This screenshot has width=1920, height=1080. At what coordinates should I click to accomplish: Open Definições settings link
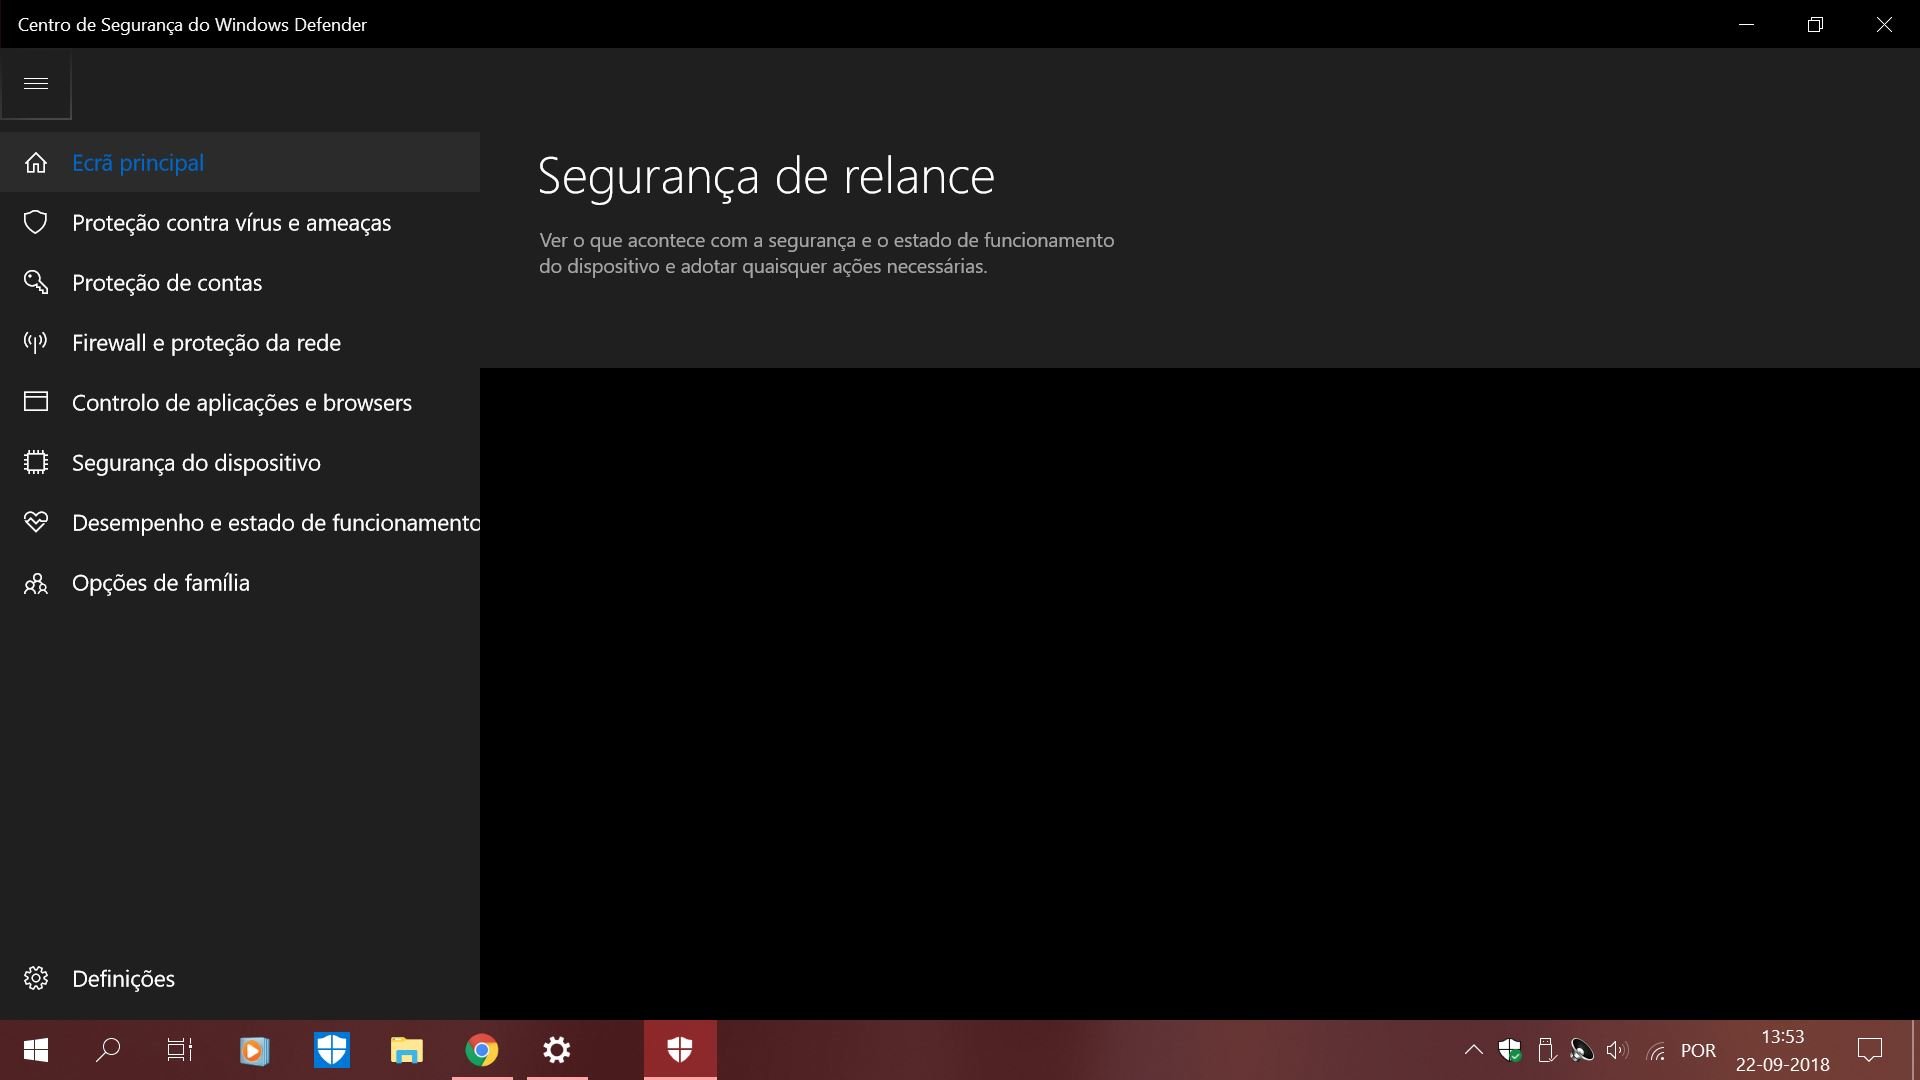(240, 978)
